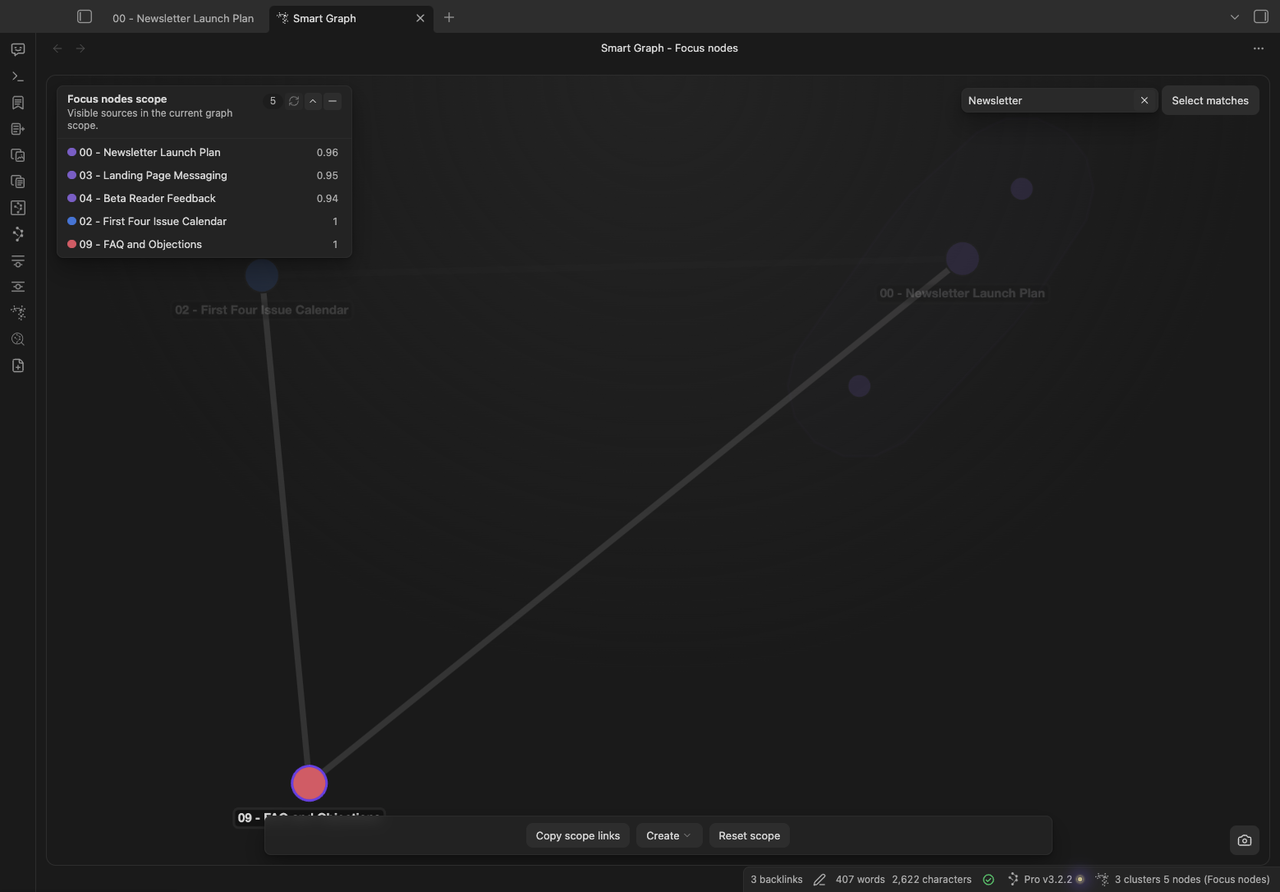Click the bookmark-style note icon in ribbon
The height and width of the screenshot is (892, 1280).
click(x=18, y=103)
